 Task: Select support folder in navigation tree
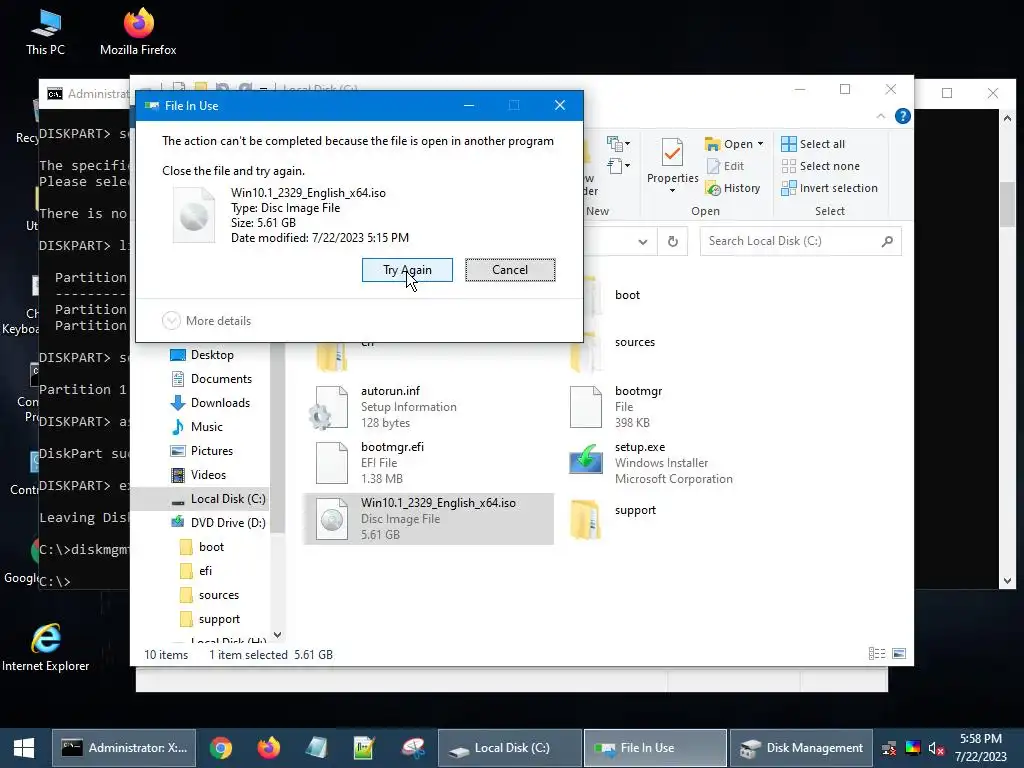(x=210, y=619)
